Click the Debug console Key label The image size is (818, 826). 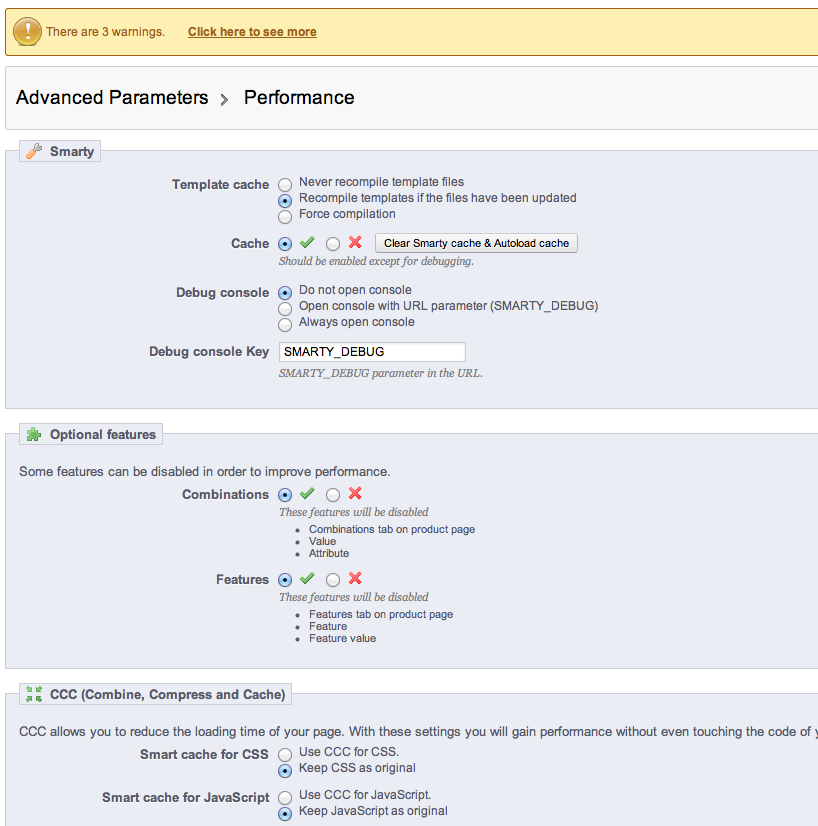coord(209,351)
